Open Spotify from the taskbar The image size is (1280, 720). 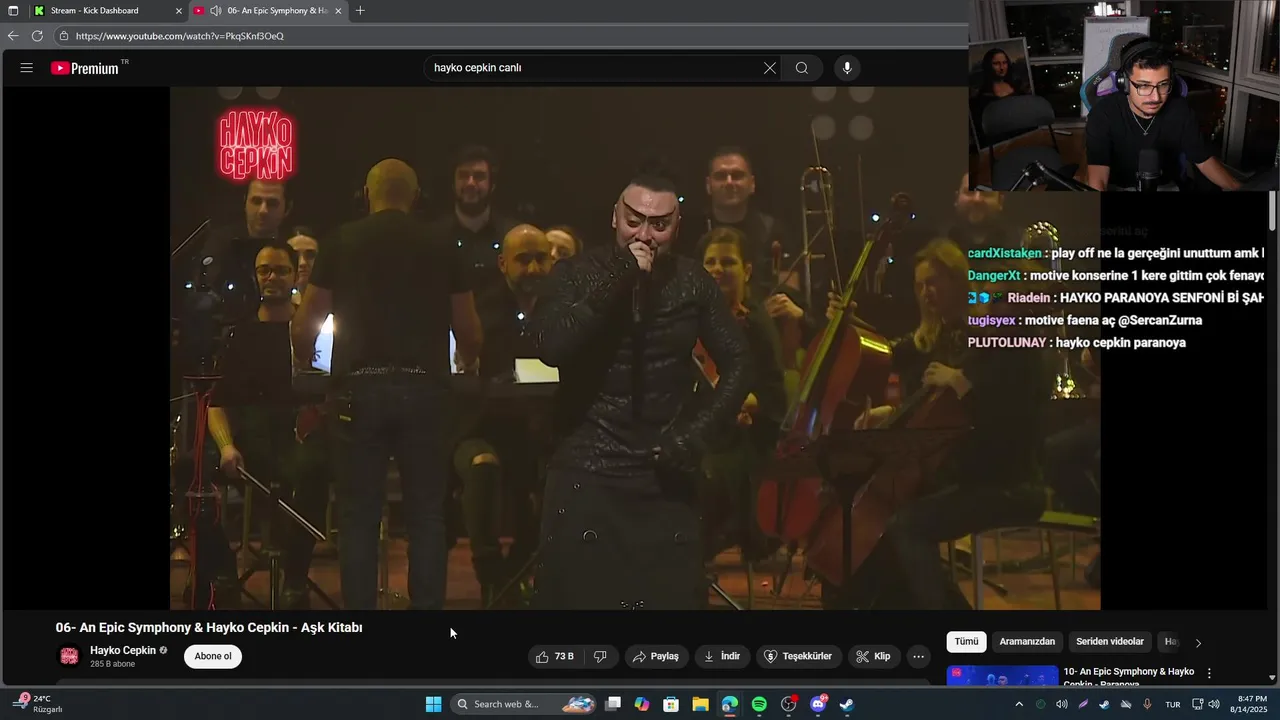759,704
